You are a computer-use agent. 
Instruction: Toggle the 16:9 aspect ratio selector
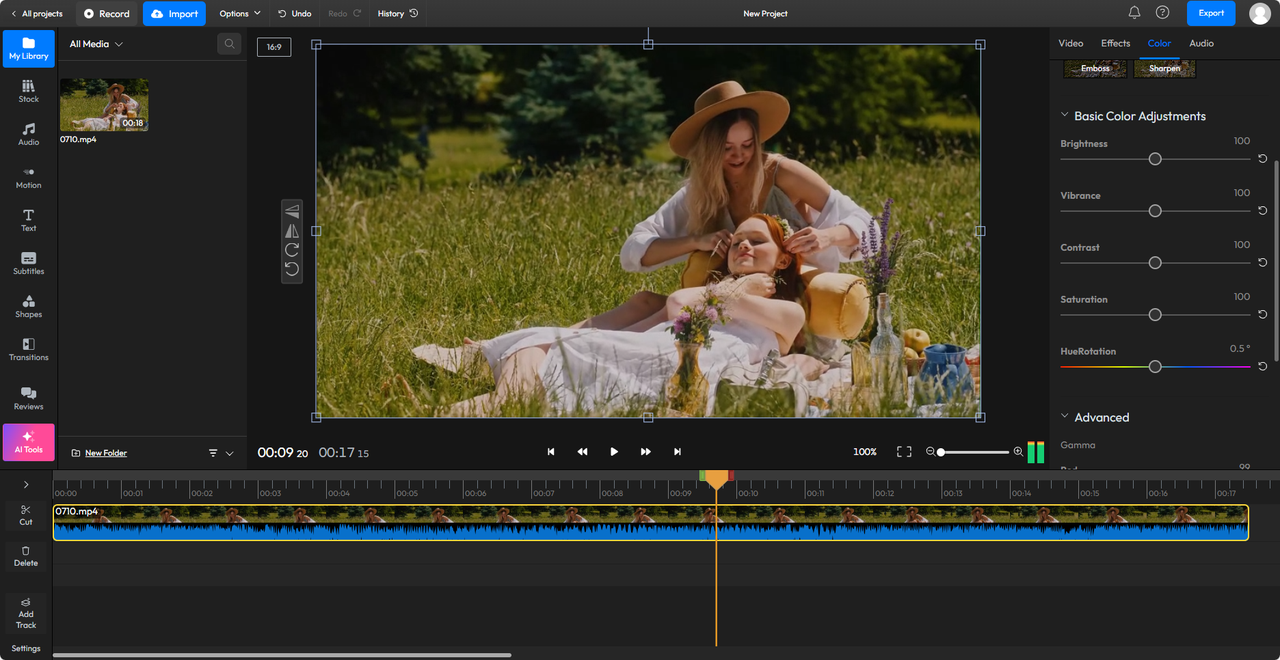click(x=274, y=47)
